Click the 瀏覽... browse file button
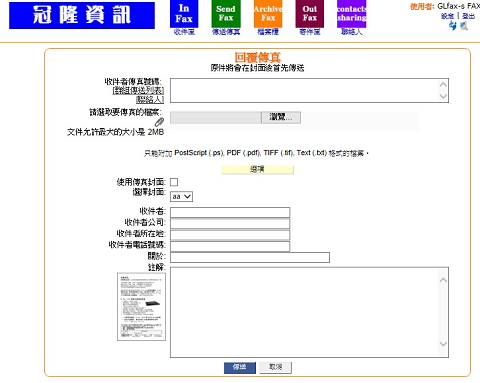Screen dimensions: 480x383 [281, 117]
